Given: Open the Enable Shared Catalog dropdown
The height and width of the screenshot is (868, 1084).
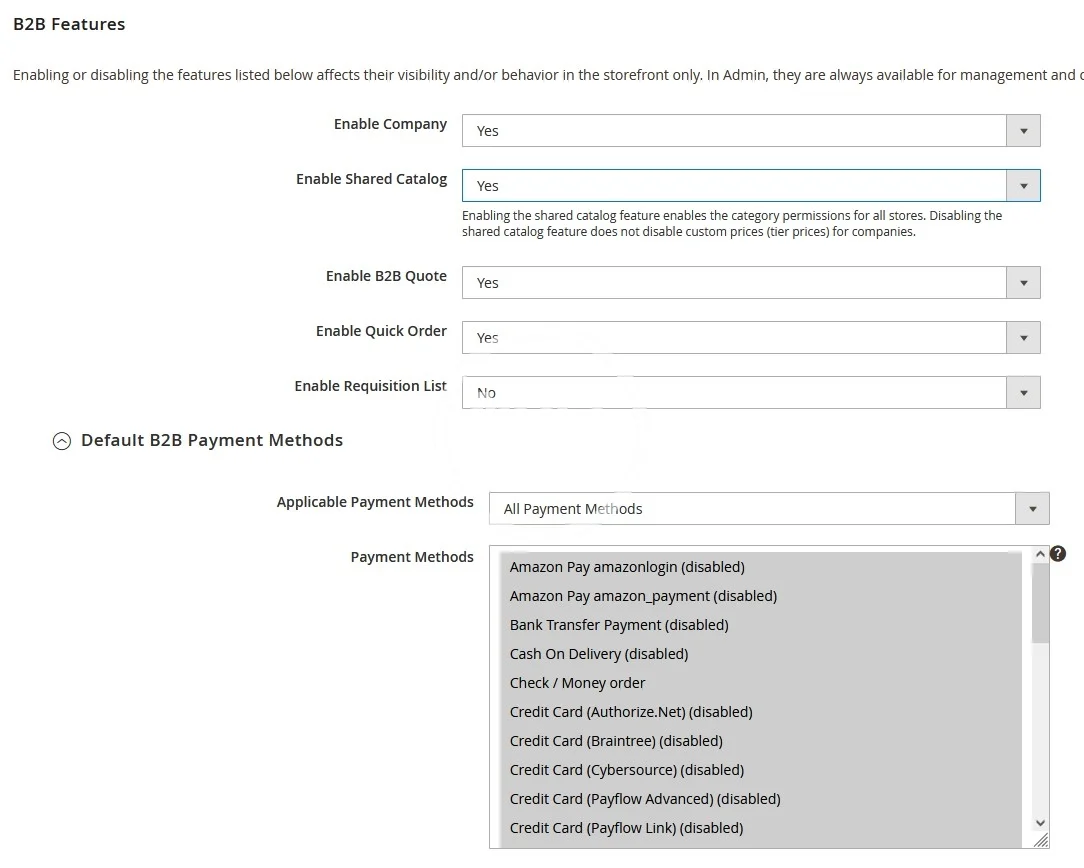Looking at the screenshot, I should coord(750,186).
